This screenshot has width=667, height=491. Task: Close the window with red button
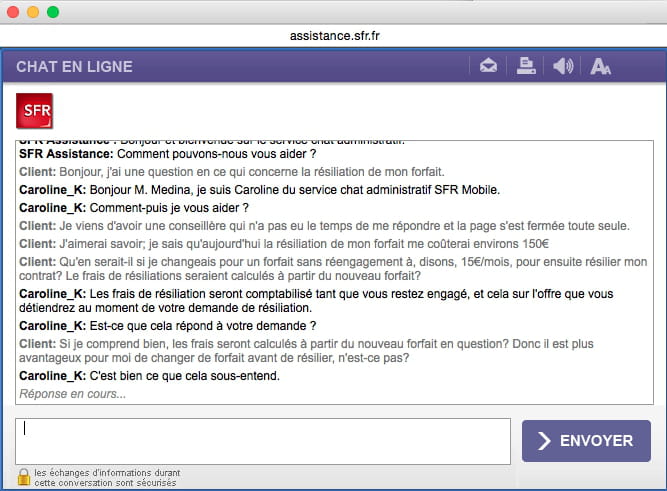(13, 12)
